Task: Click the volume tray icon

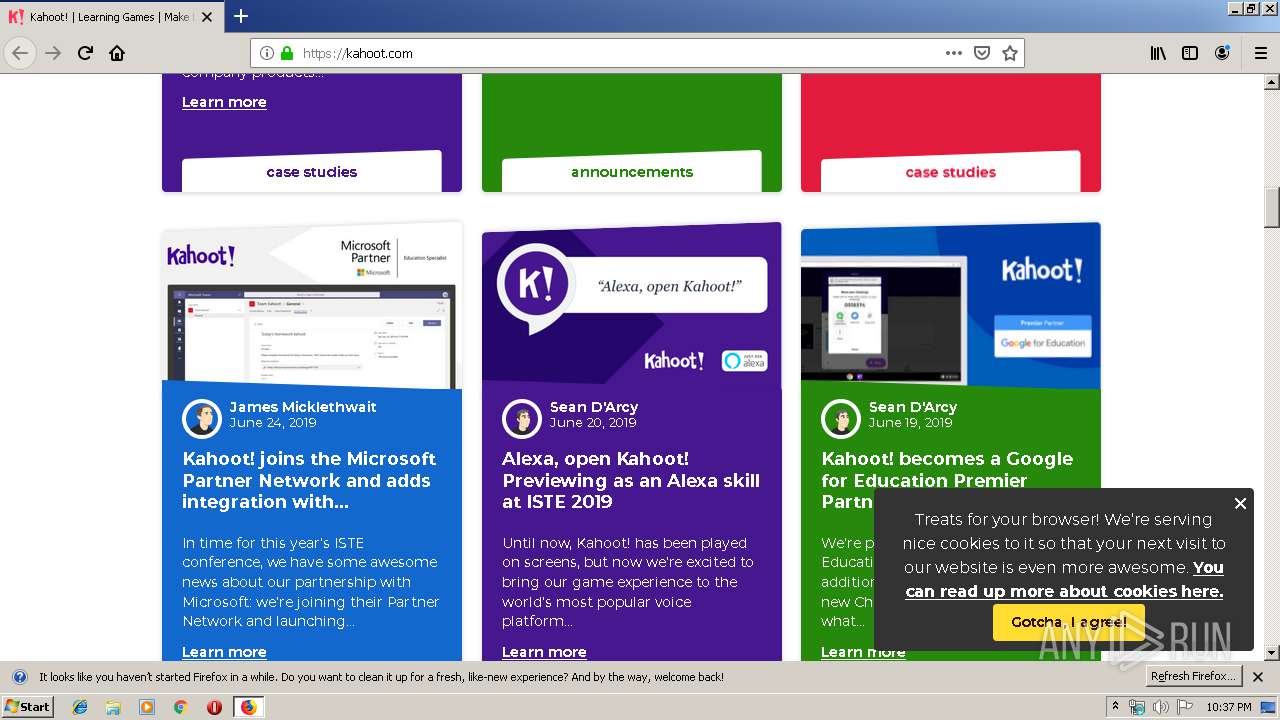Action: [x=1160, y=707]
